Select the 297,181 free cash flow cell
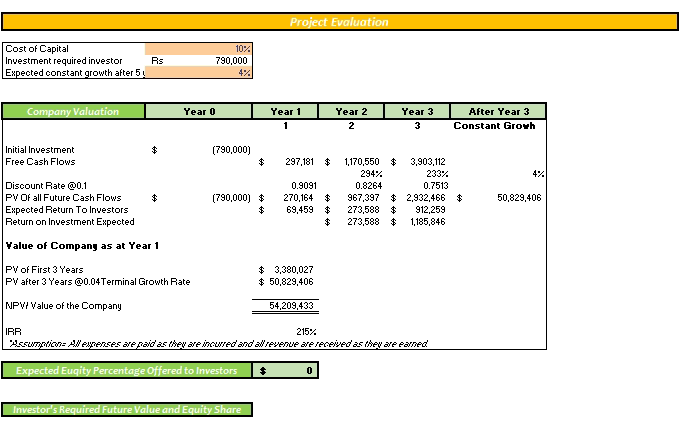The image size is (680, 431). pos(286,162)
